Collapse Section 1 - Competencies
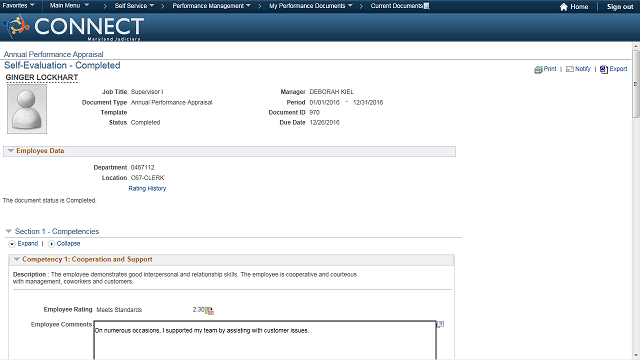The height and width of the screenshot is (360, 640). pos(9,231)
